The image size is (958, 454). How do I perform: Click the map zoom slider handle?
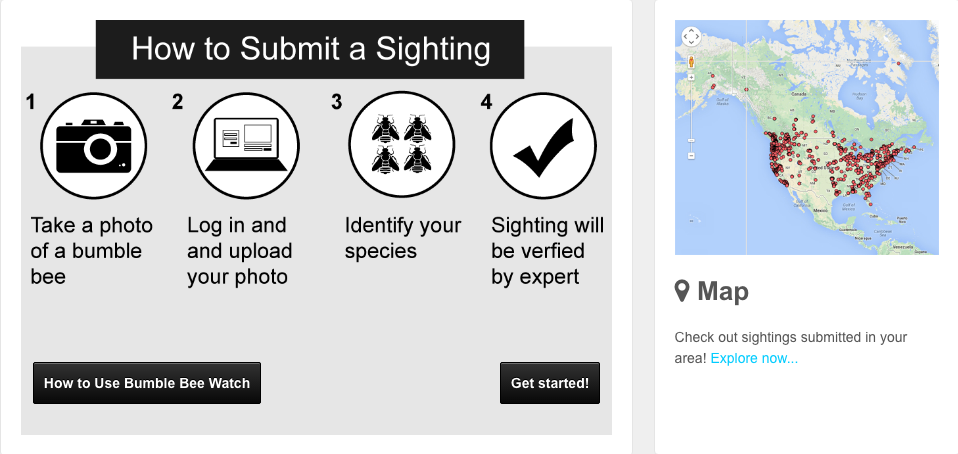692,140
